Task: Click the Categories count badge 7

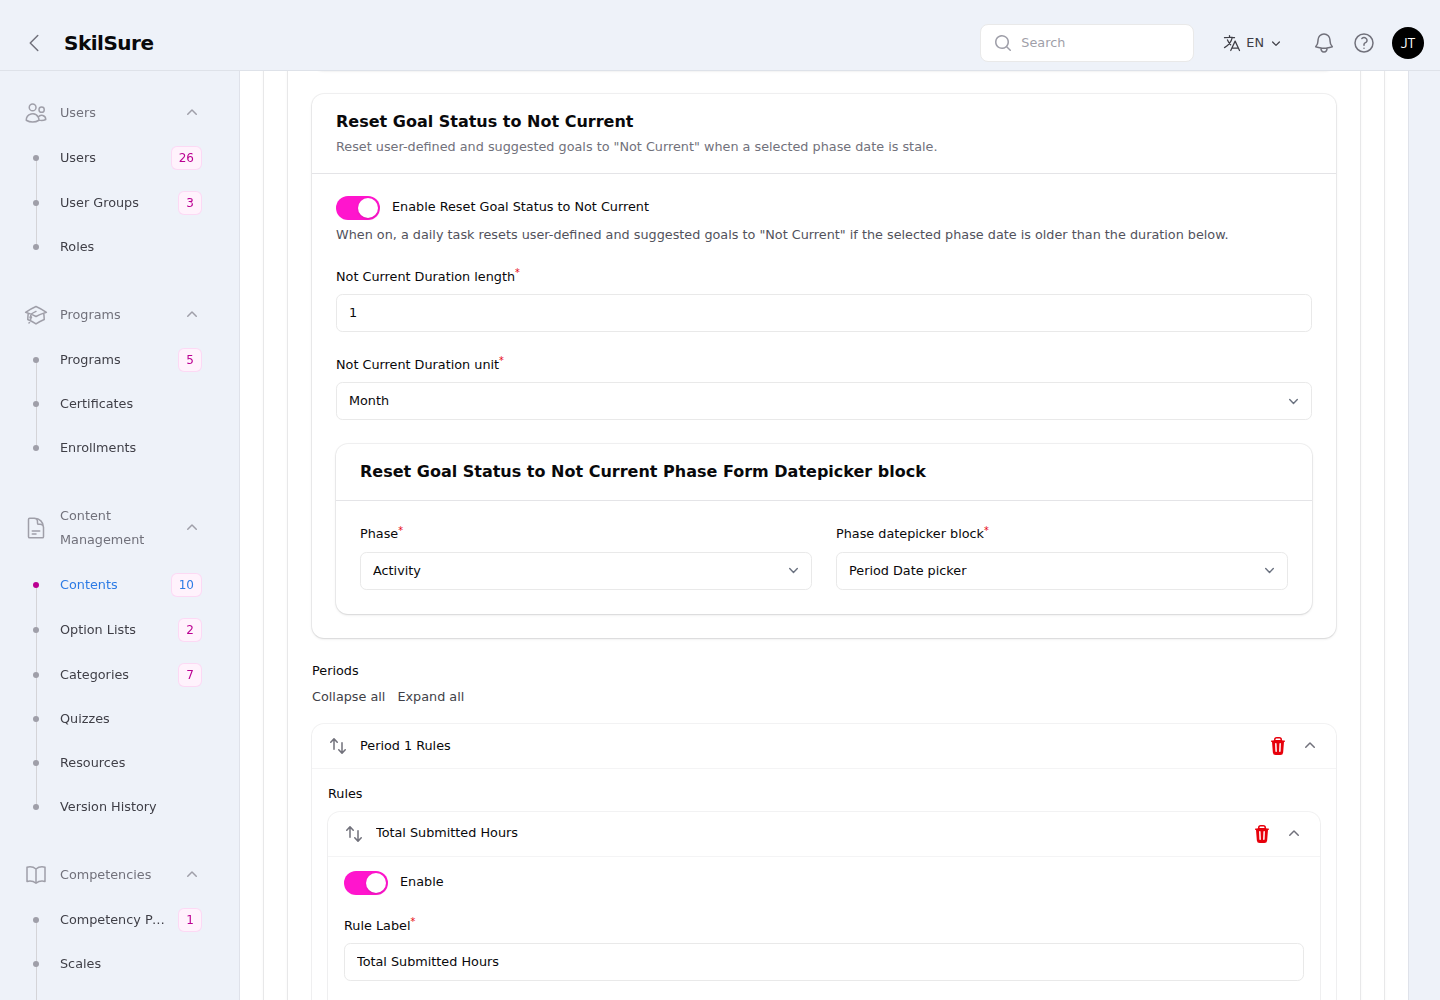Action: [190, 675]
